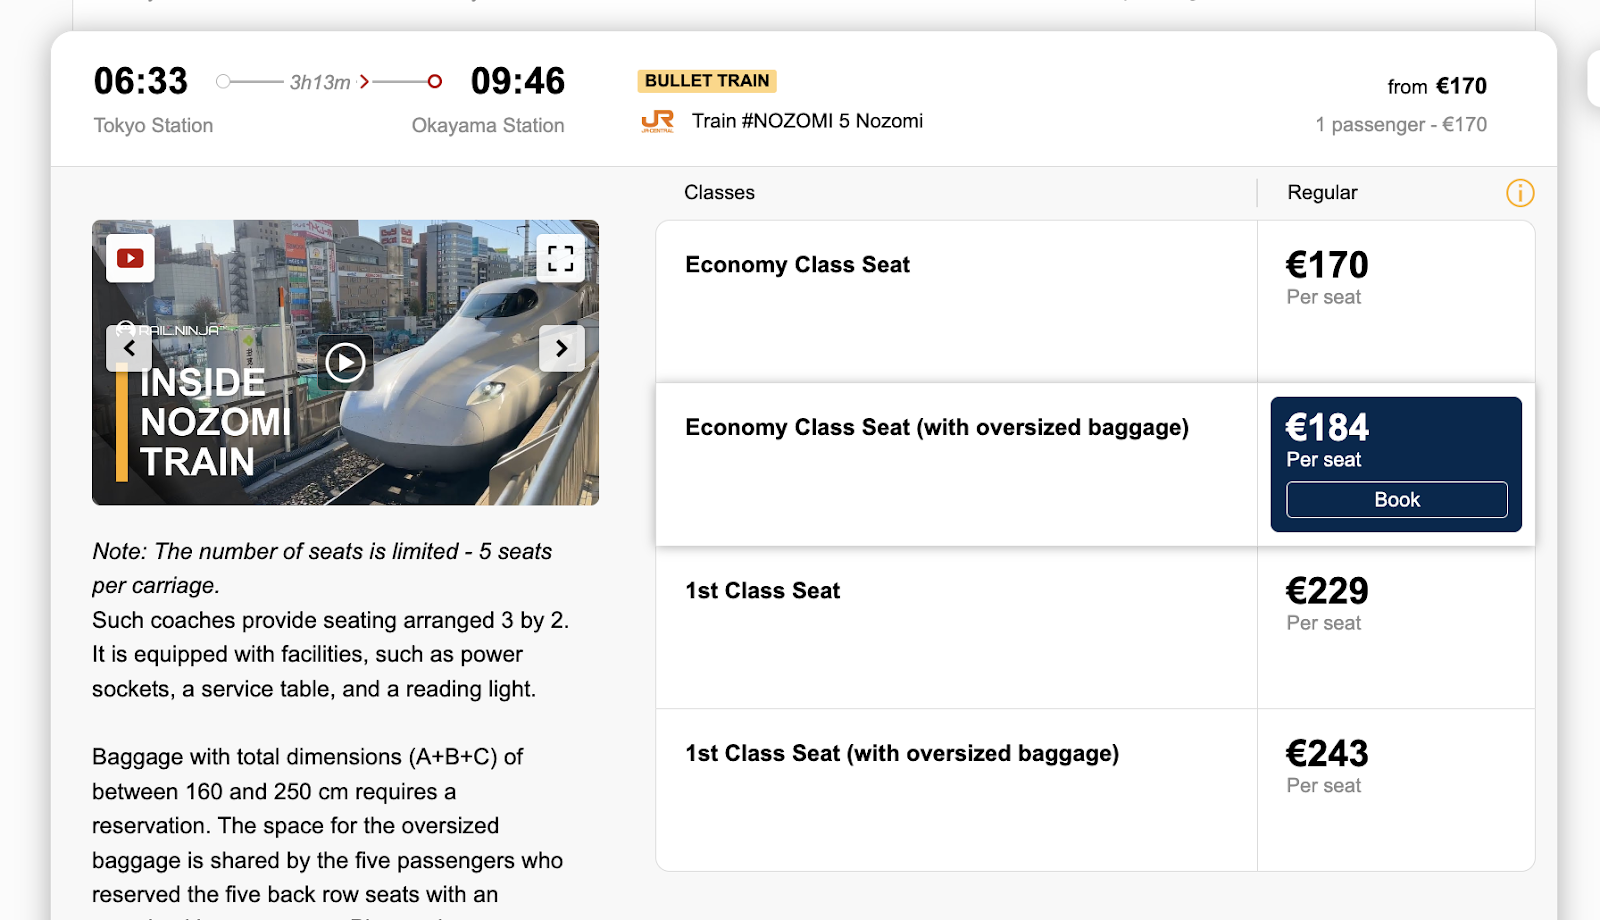Viewport: 1600px width, 920px height.
Task: Click the Okayama Station arrival label
Action: coord(488,126)
